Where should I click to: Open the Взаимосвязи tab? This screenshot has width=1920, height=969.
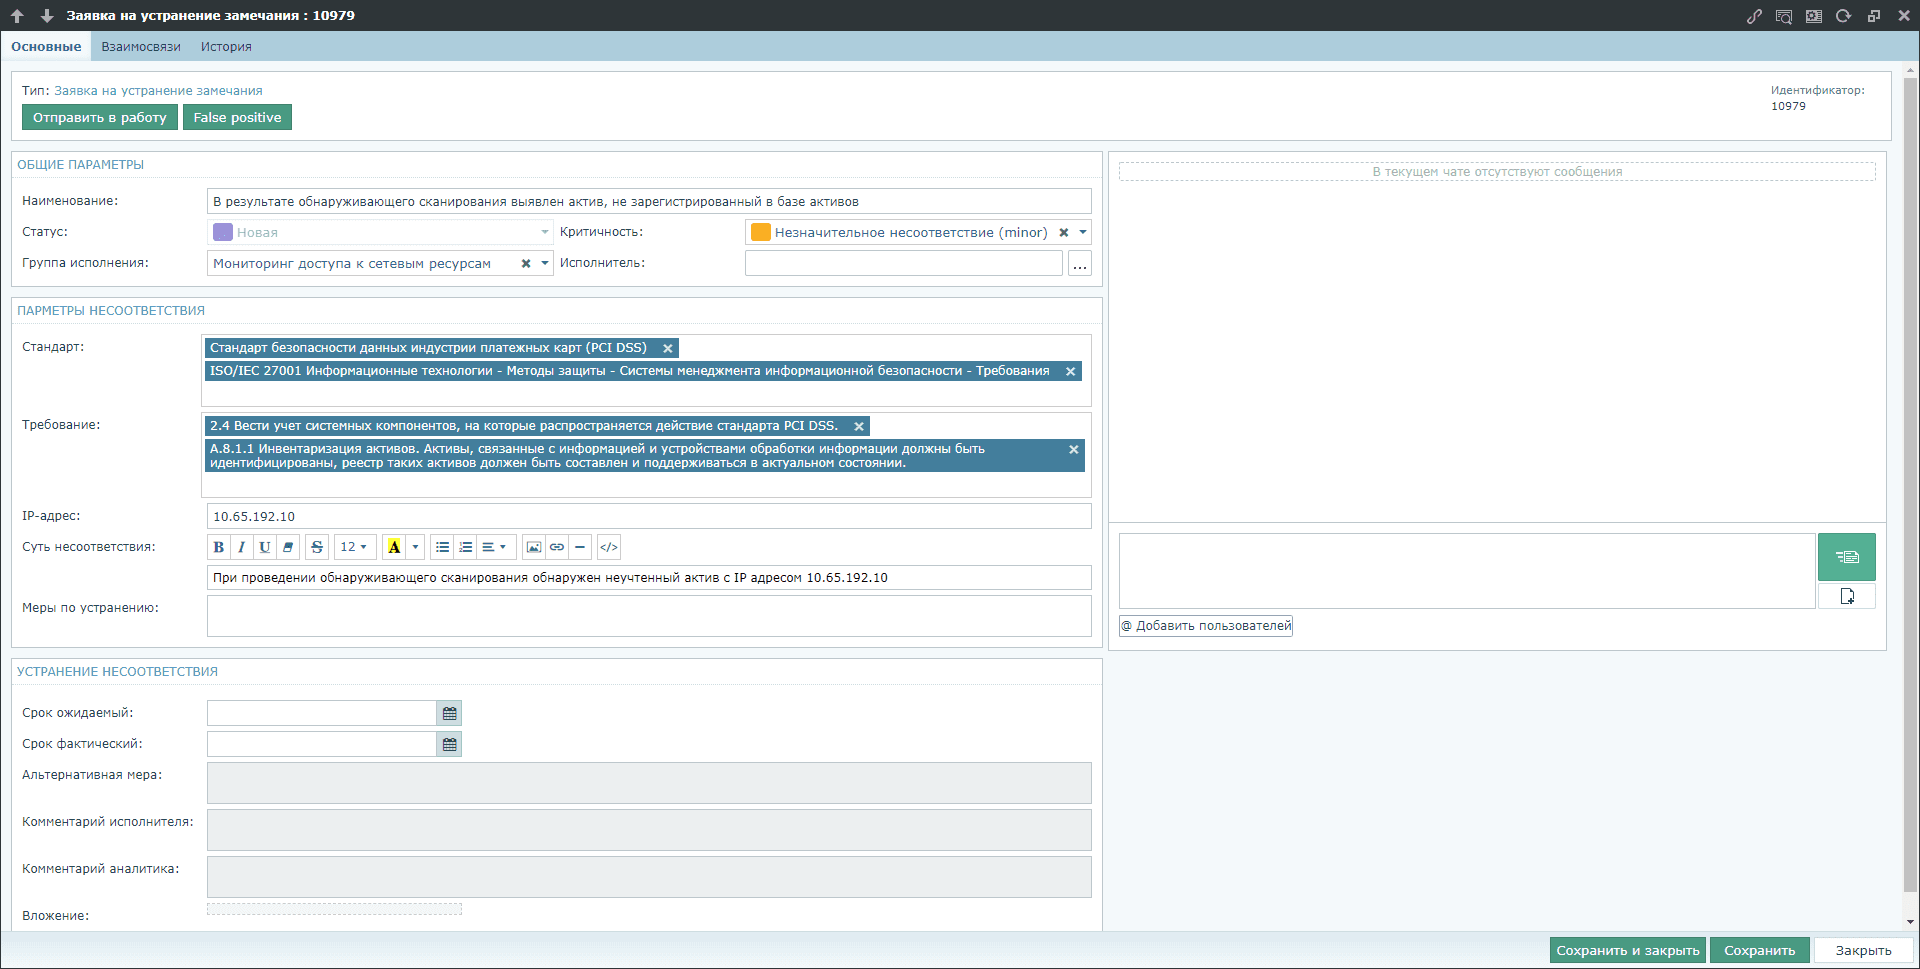141,47
